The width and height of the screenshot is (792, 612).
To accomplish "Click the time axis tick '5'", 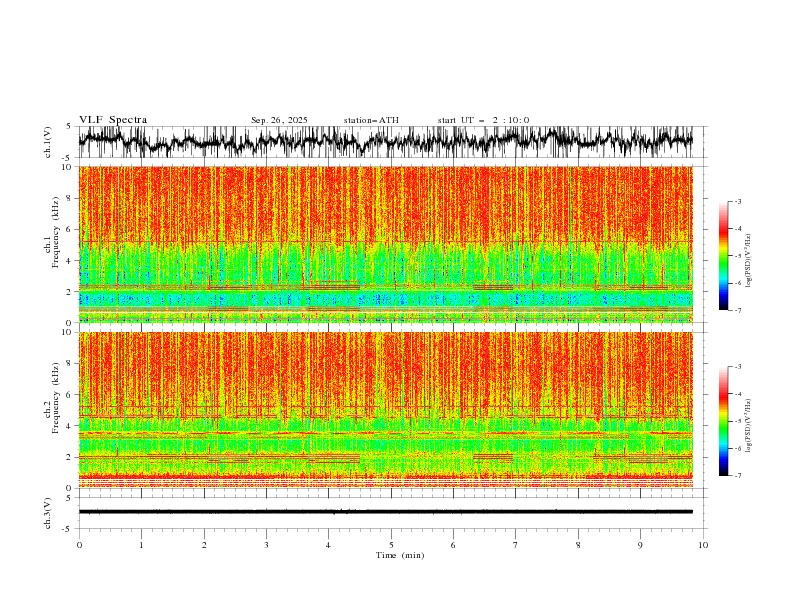I will pos(391,545).
